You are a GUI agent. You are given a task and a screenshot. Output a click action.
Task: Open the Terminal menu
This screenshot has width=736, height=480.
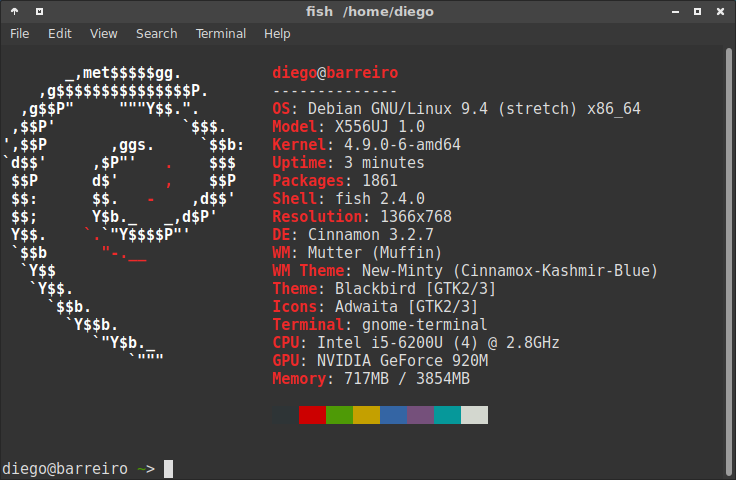(221, 34)
